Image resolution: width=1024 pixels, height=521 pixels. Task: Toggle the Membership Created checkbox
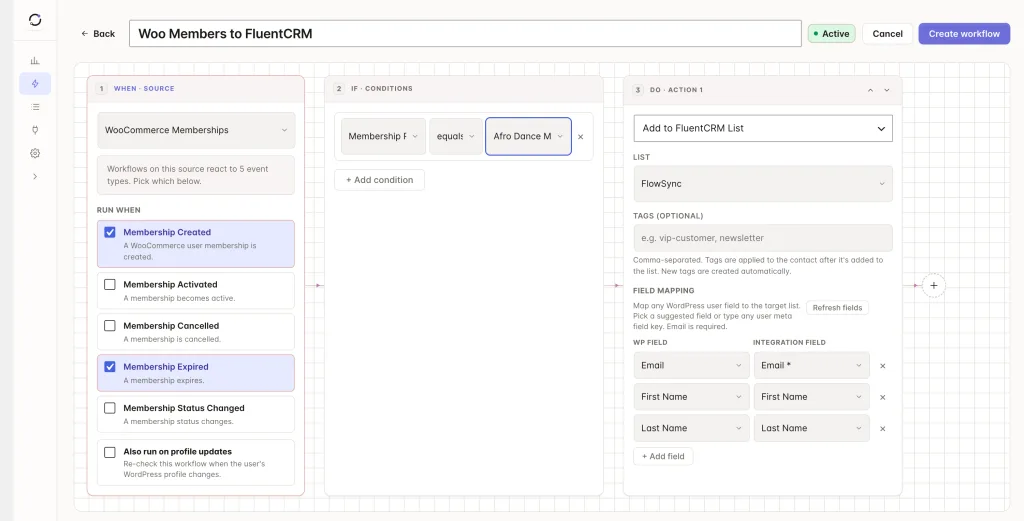coord(110,232)
